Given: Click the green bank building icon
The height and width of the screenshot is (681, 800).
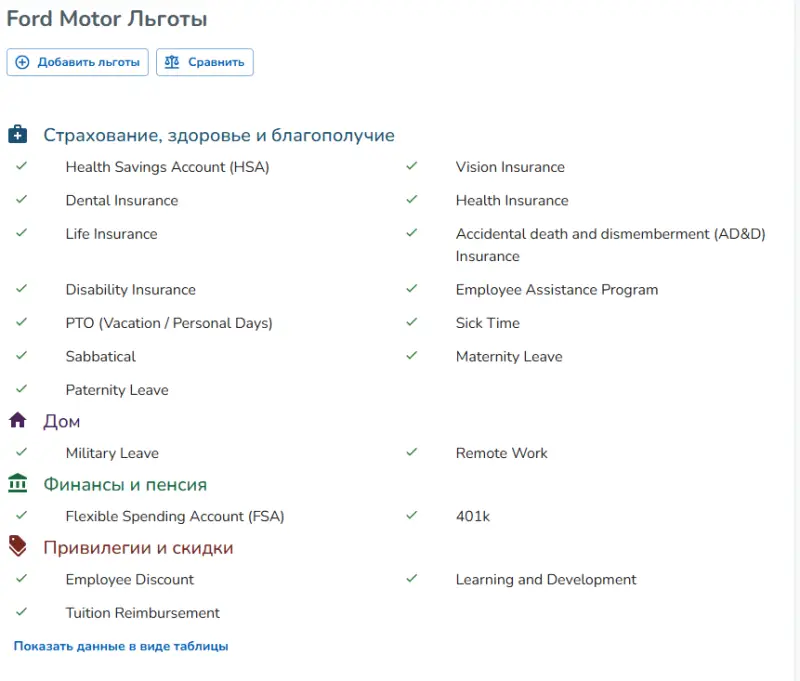Looking at the screenshot, I should click(x=17, y=484).
